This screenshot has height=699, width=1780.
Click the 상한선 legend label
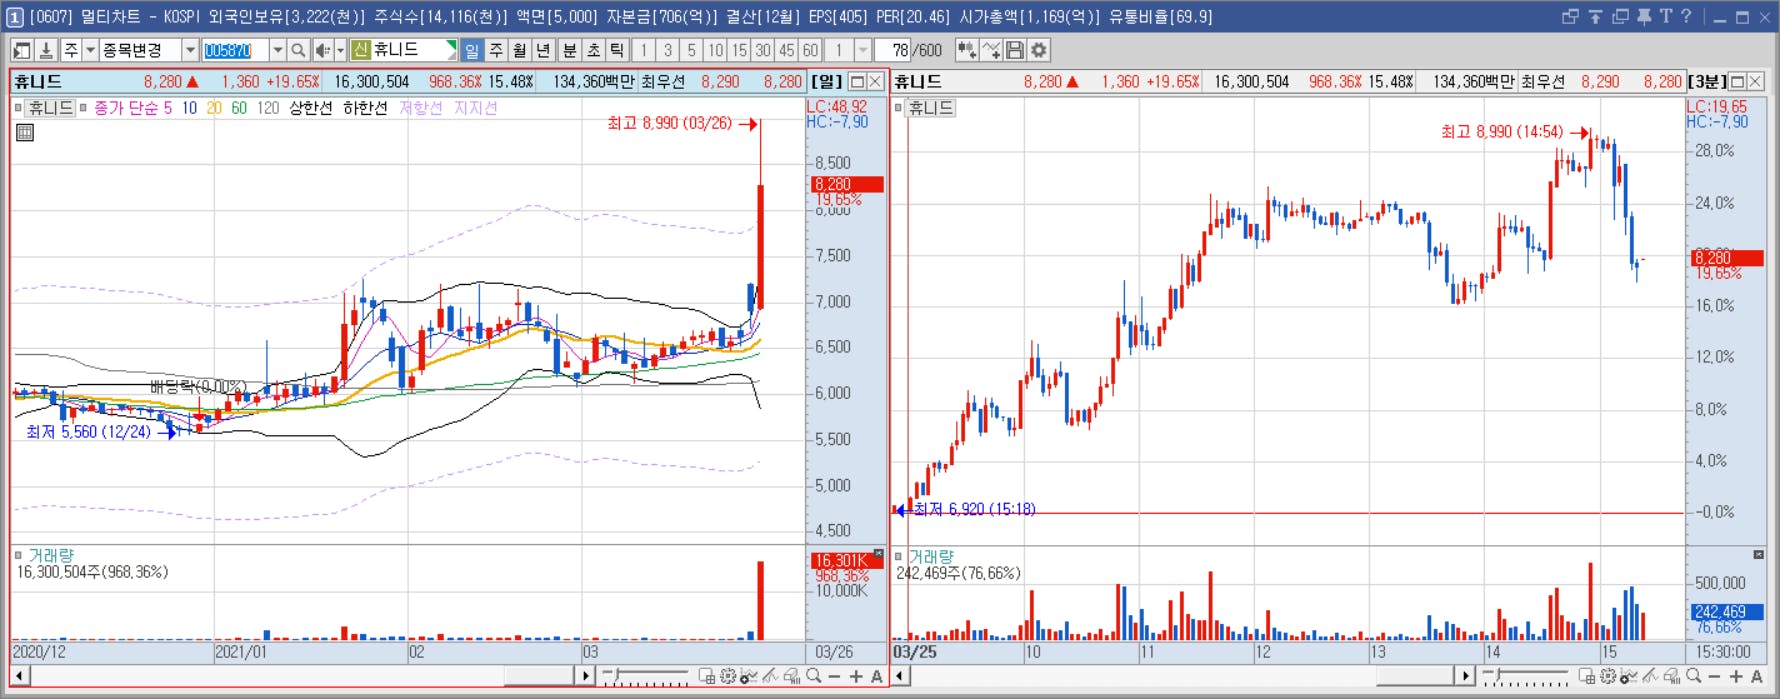(x=310, y=108)
